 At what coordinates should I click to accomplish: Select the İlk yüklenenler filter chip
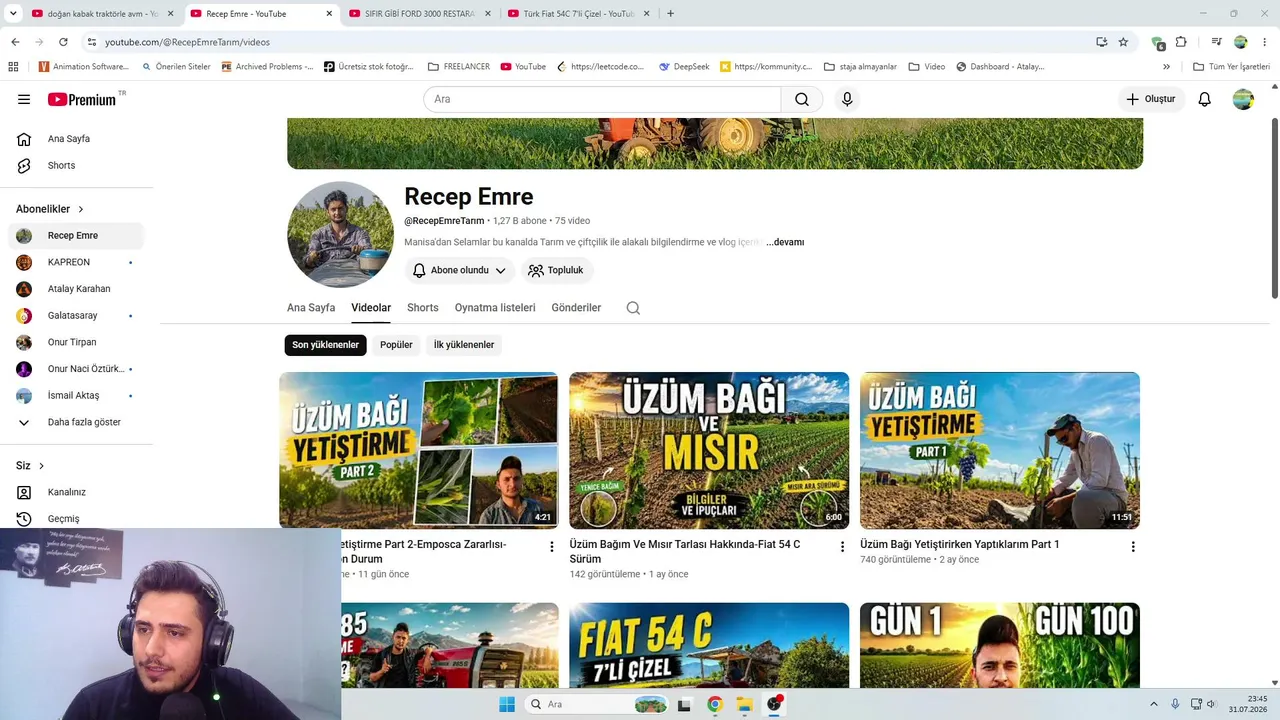point(464,345)
